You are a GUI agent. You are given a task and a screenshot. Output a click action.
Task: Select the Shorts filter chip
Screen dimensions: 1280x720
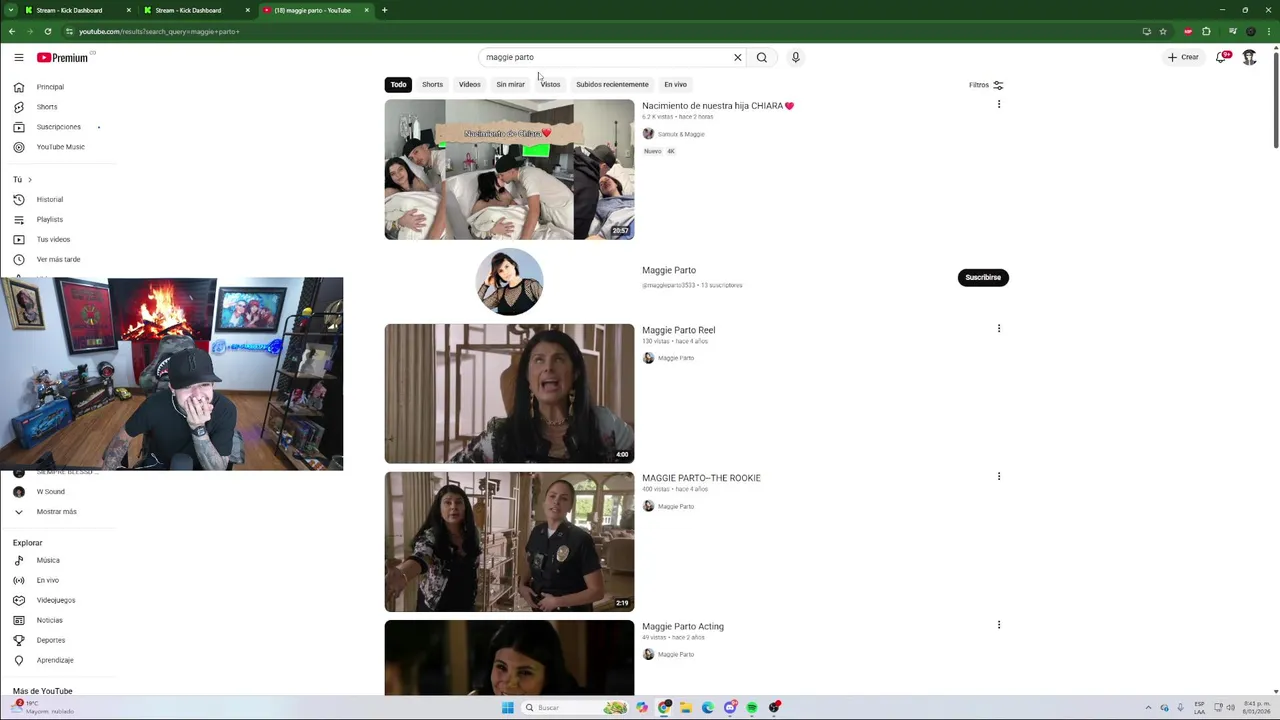pyautogui.click(x=432, y=84)
